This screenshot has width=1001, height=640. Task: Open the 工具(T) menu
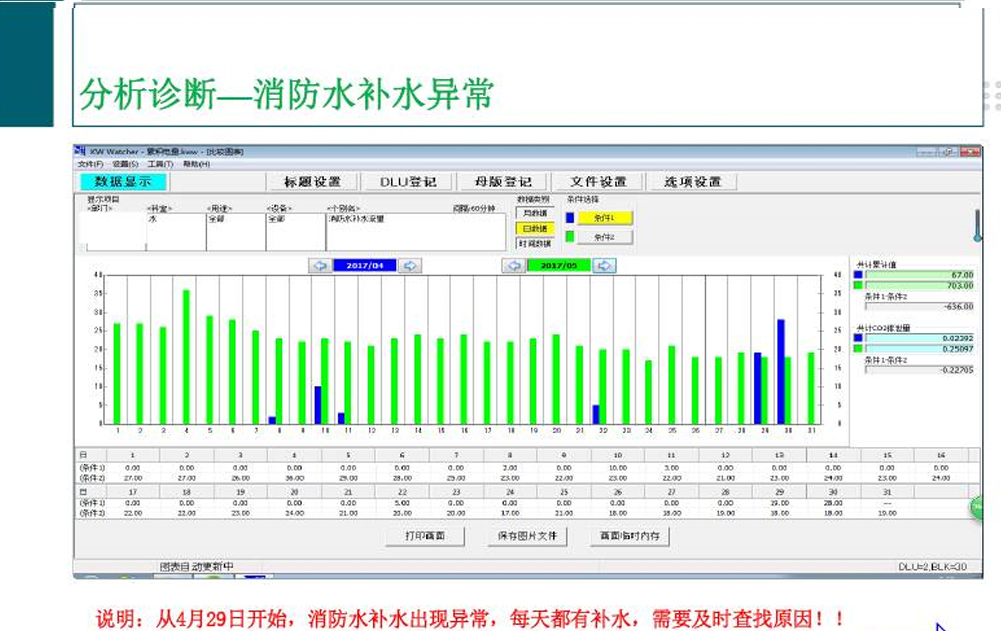pos(160,165)
